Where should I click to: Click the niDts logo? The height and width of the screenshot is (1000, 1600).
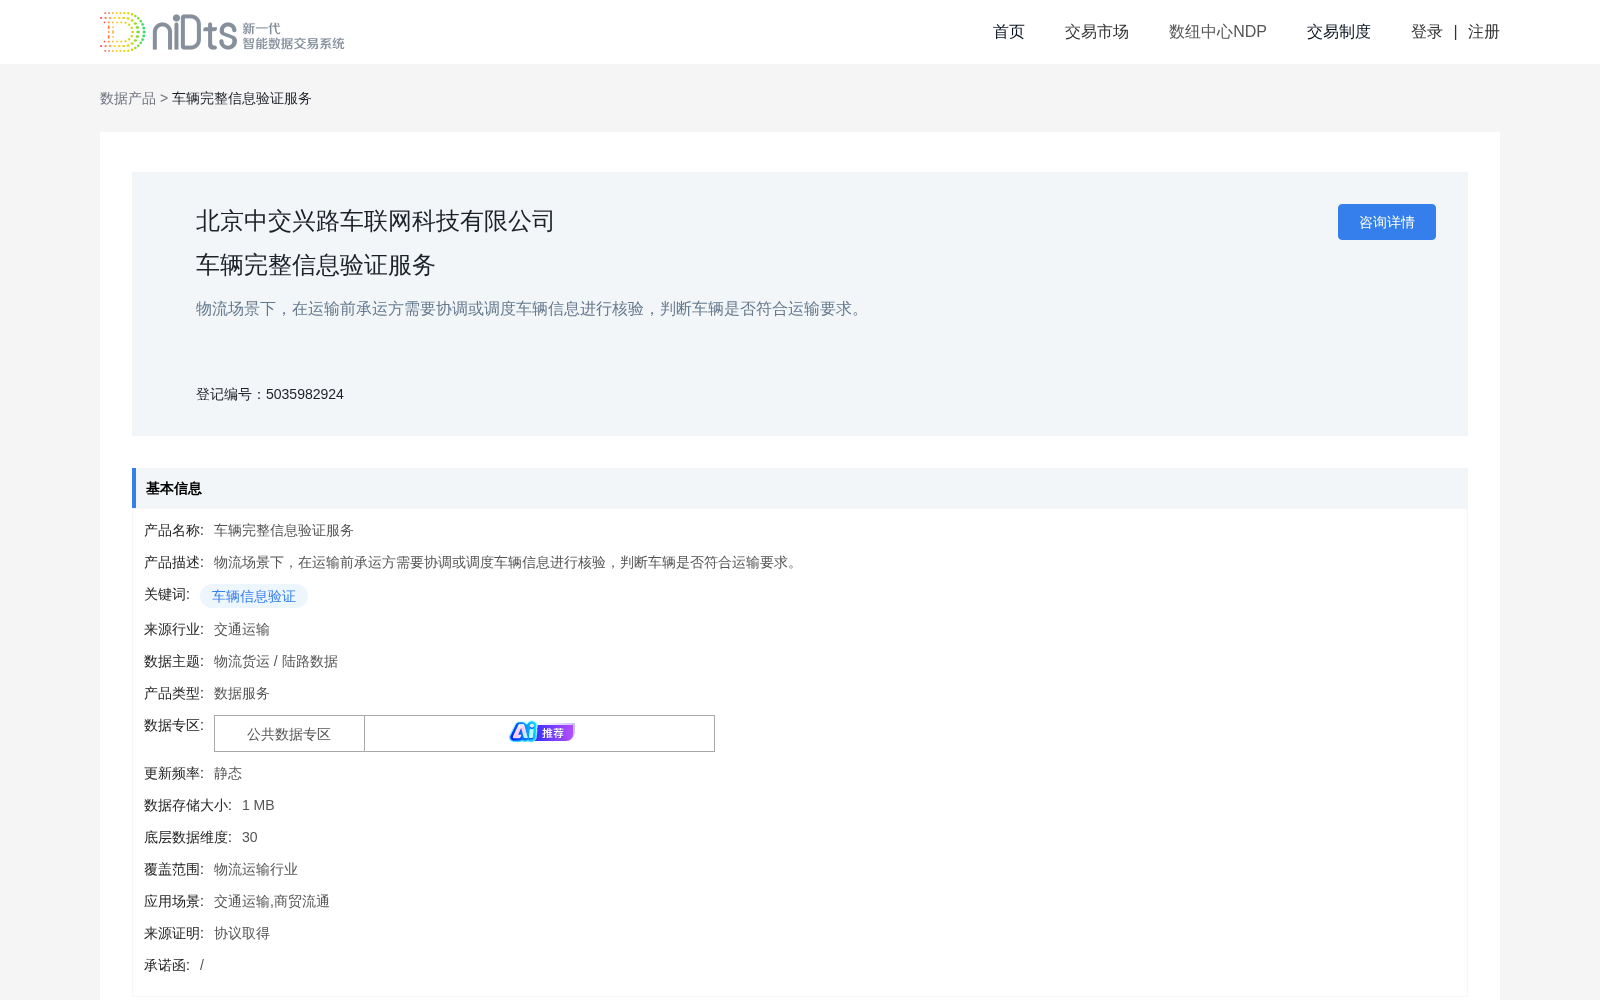222,32
